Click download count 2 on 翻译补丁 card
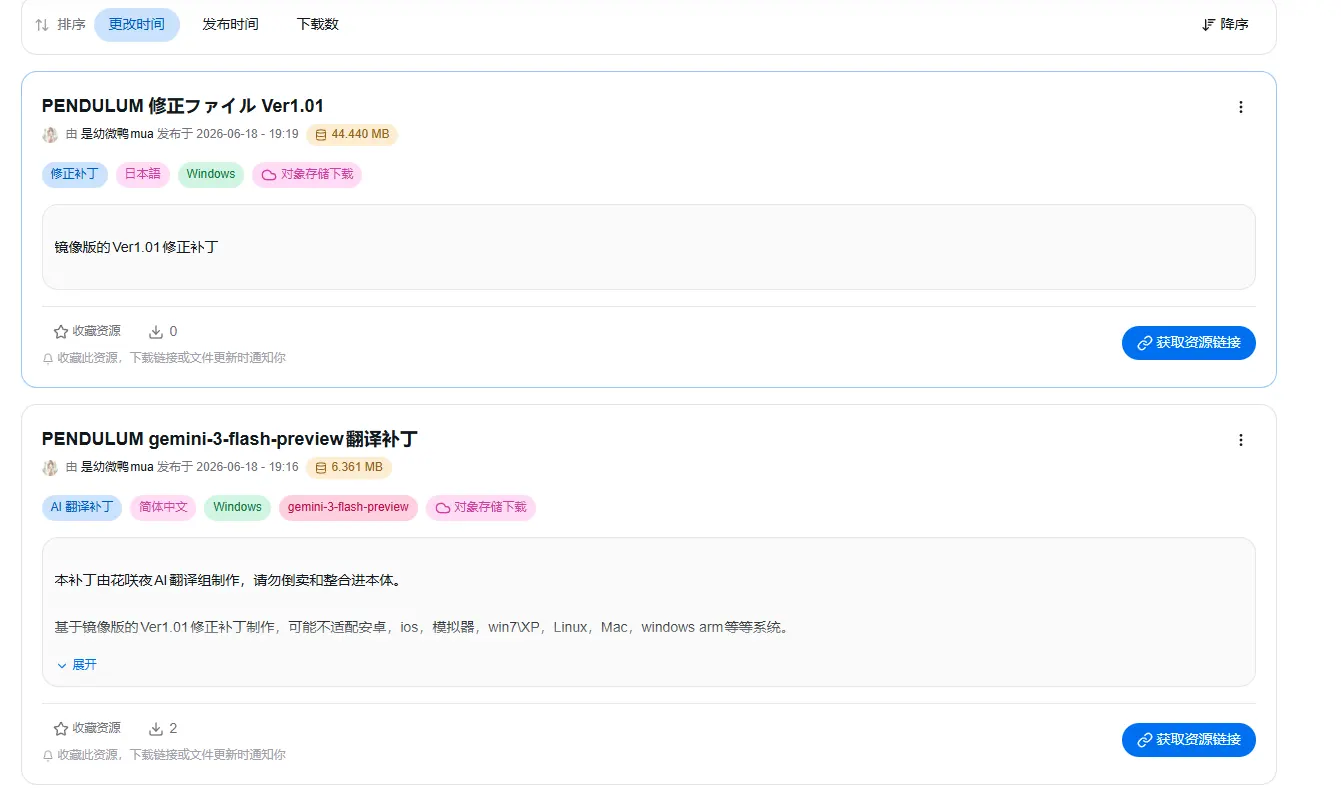The image size is (1341, 802). [163, 728]
